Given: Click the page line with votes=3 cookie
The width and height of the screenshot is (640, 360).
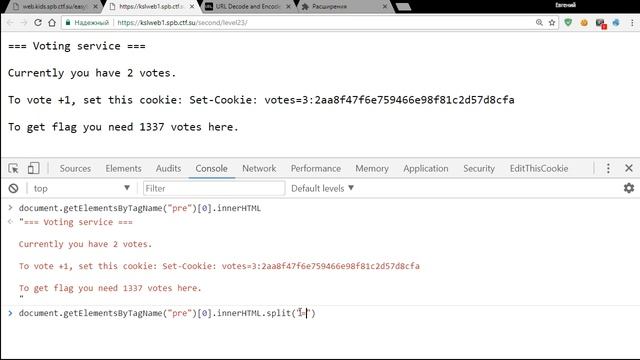Looking at the screenshot, I should point(261,100).
